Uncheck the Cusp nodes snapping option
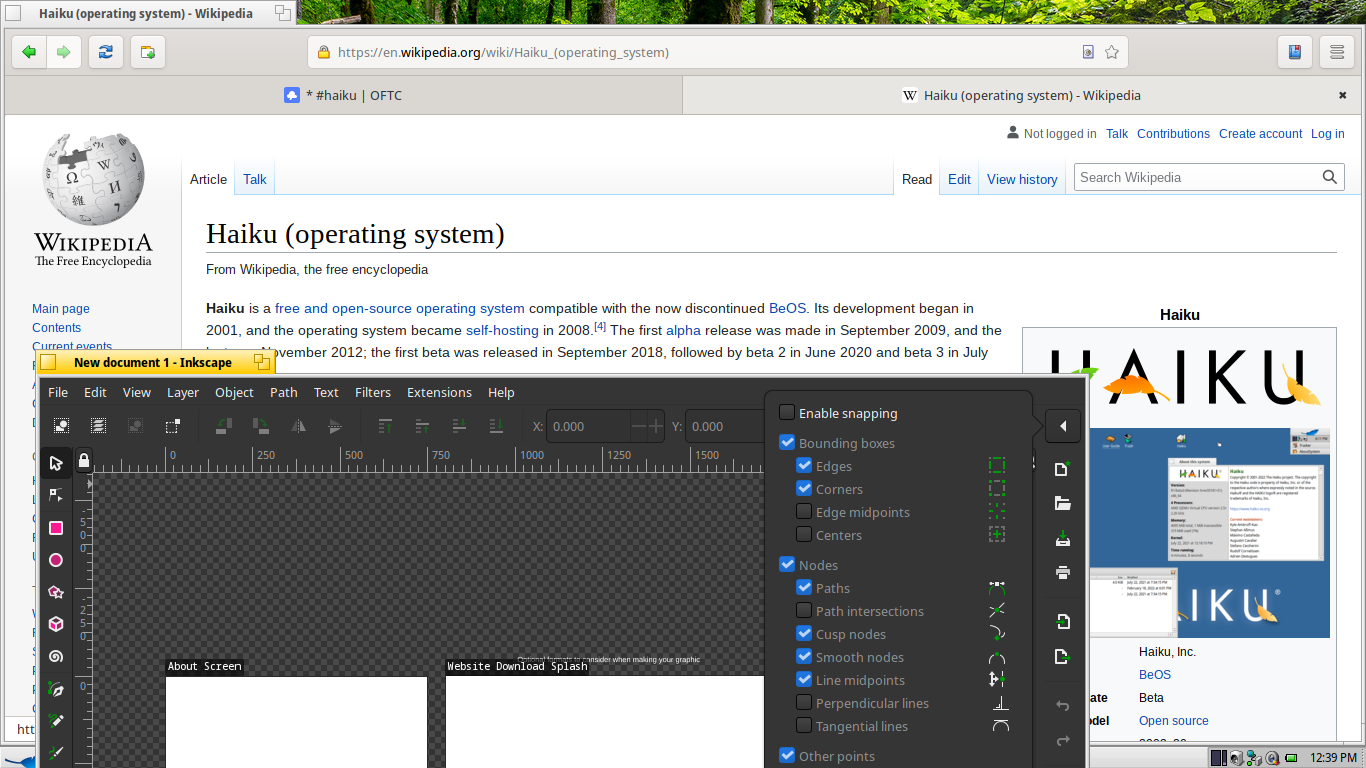This screenshot has height=768, width=1366. click(804, 634)
